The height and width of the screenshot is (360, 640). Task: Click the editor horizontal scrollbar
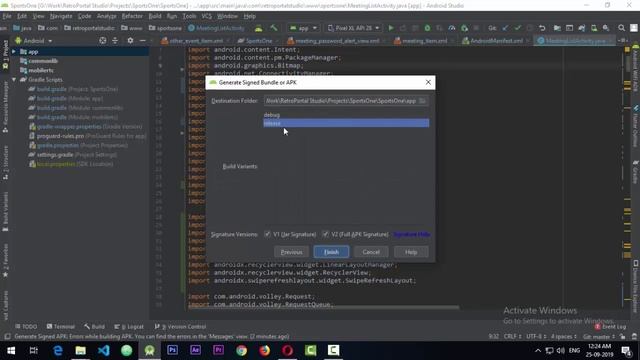coord(323,307)
